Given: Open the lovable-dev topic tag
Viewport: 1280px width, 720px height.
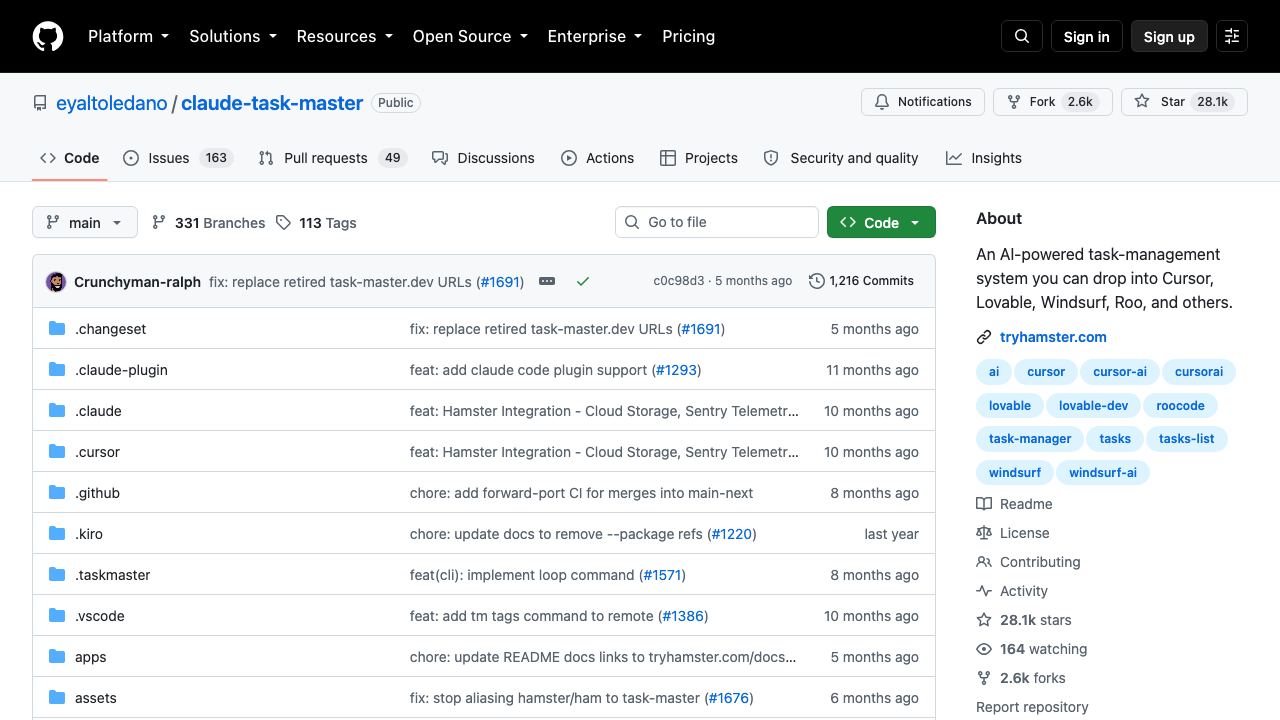Looking at the screenshot, I should [x=1093, y=406].
